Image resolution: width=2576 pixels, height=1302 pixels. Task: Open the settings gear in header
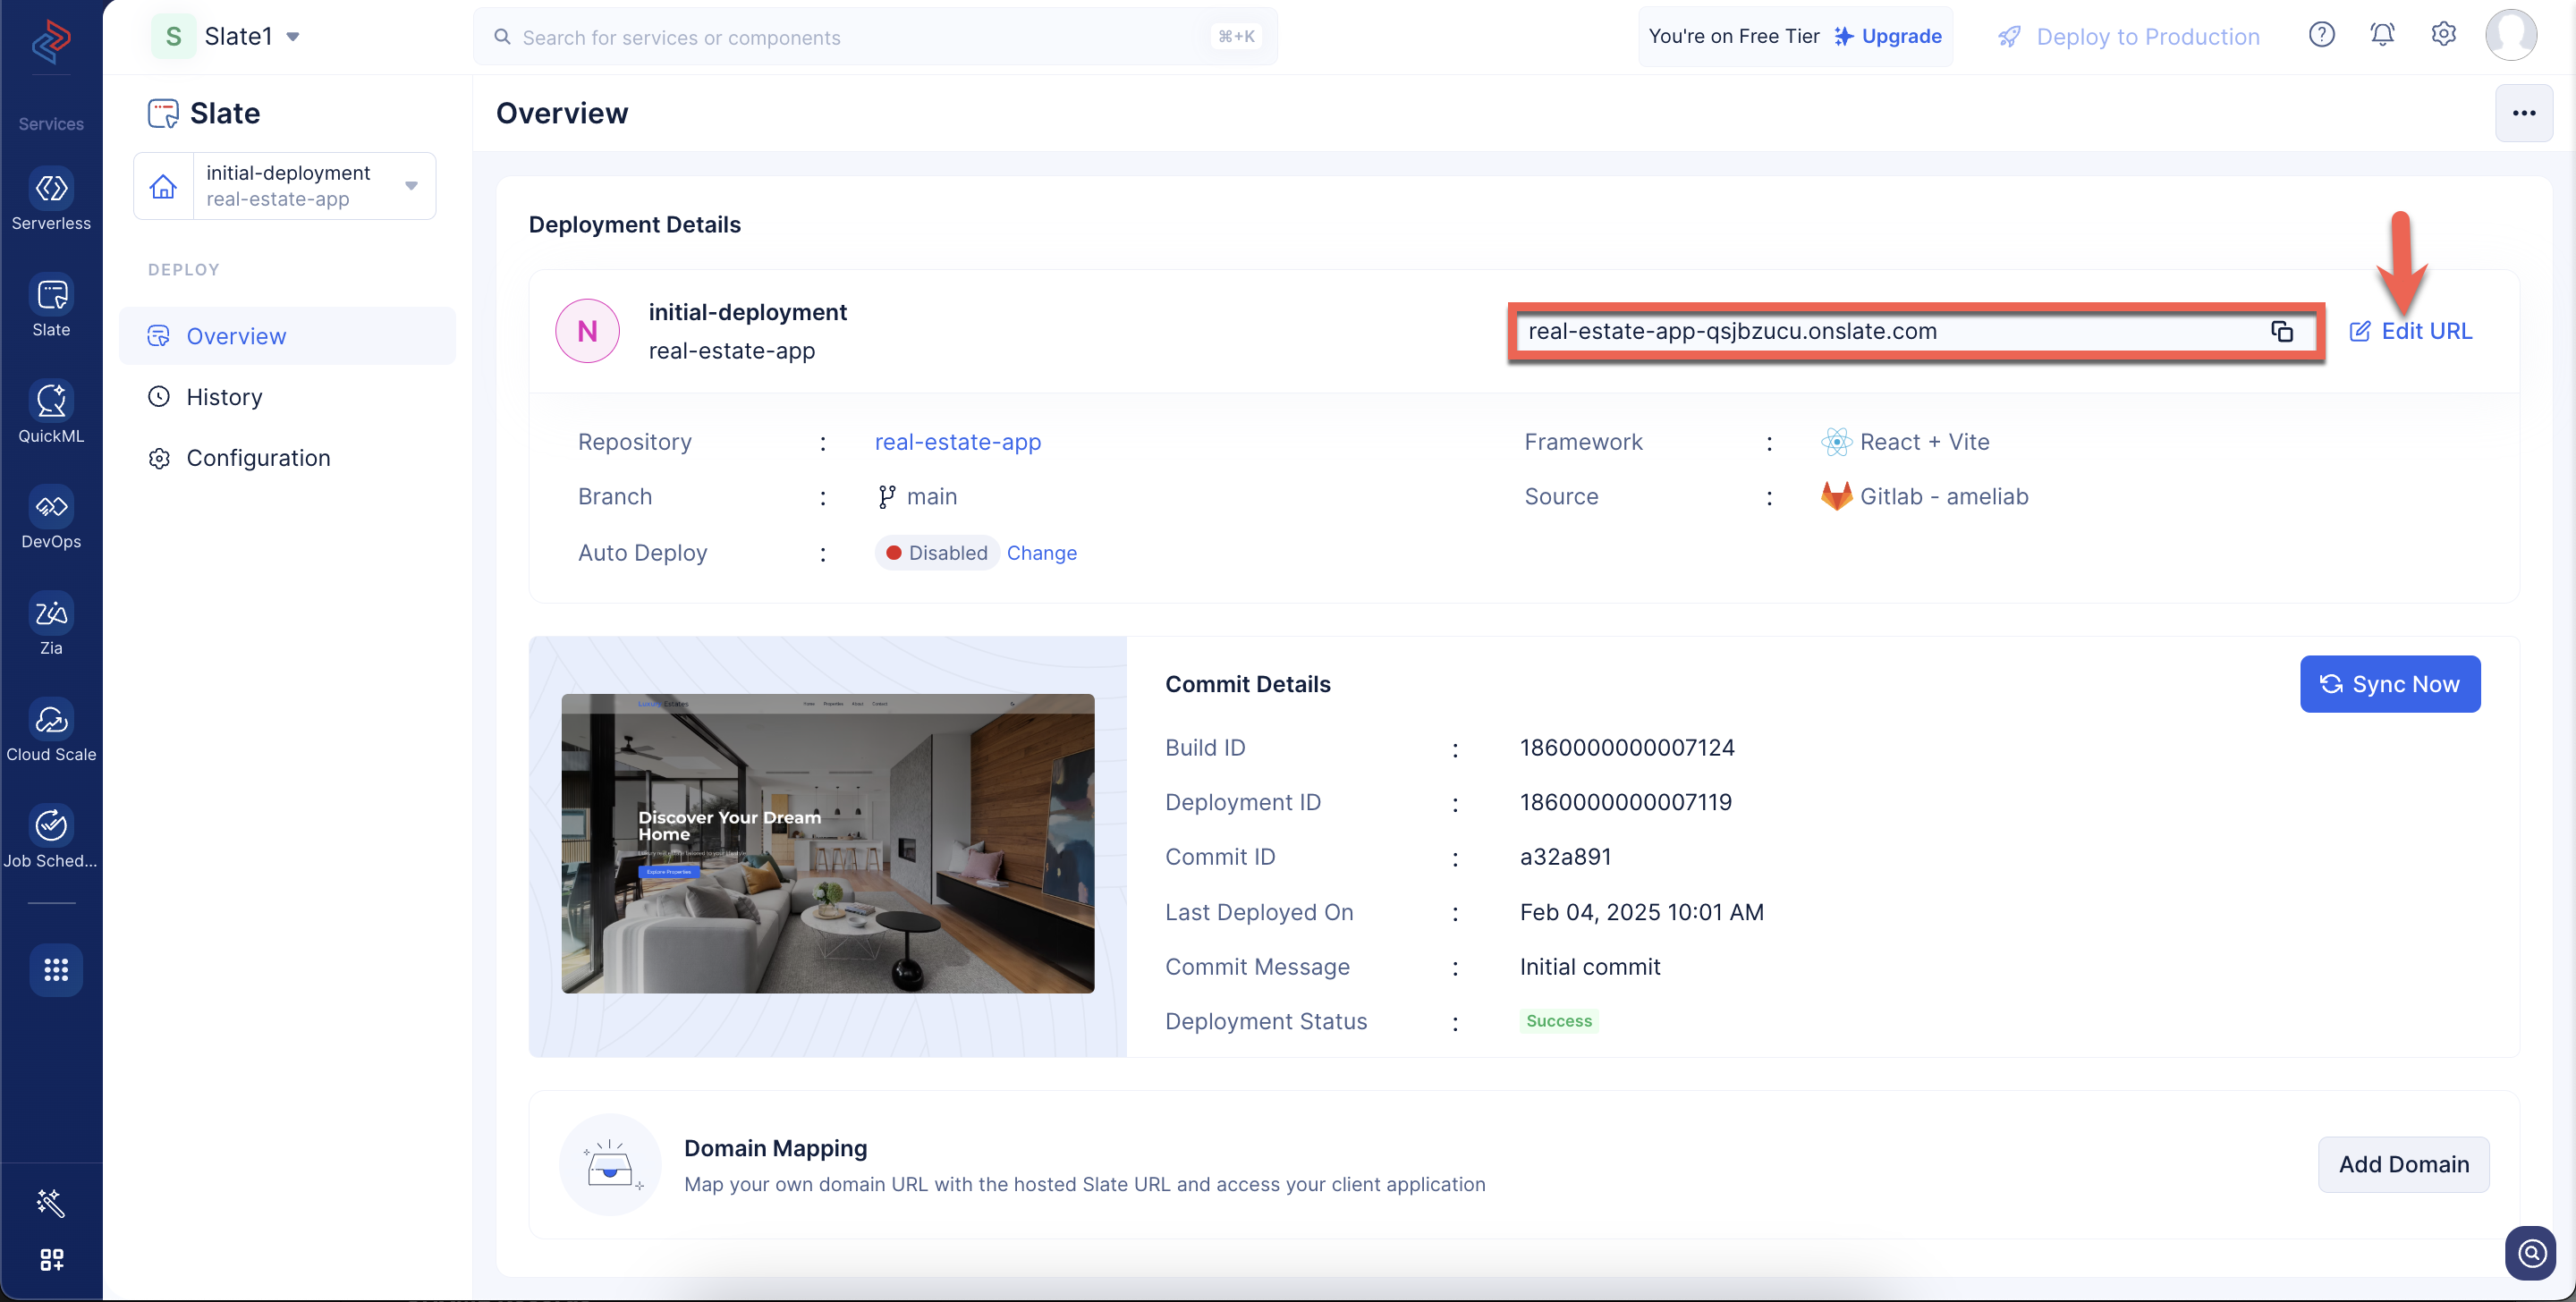(2443, 35)
